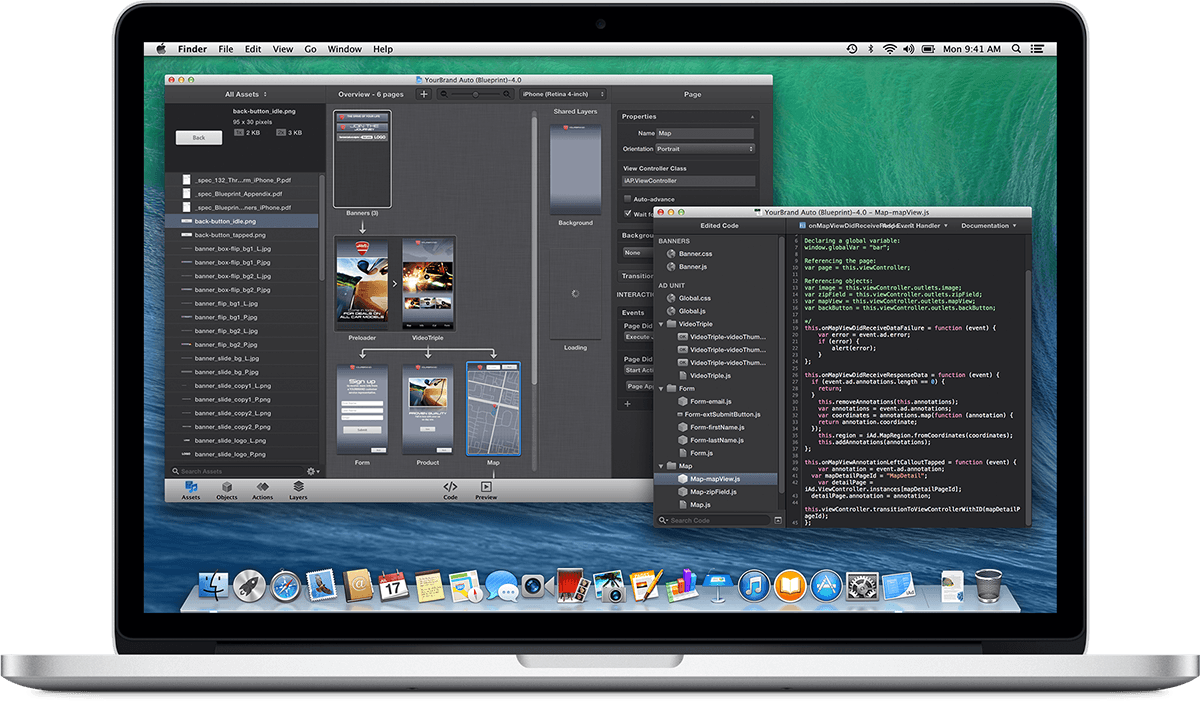Open the All Assets dropdown
The width and height of the screenshot is (1200, 702).
[x=246, y=94]
